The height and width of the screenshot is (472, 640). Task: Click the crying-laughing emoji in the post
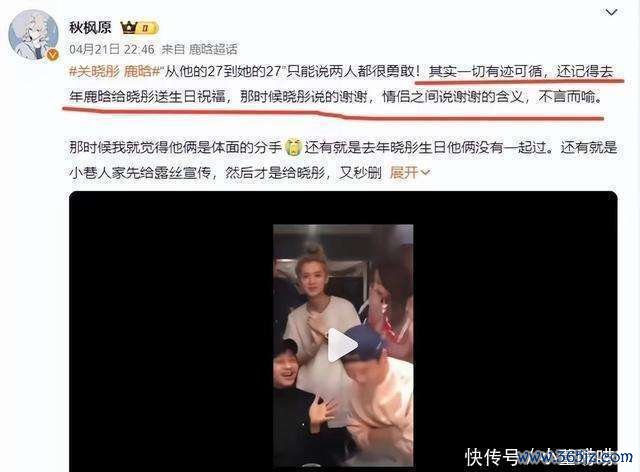(293, 147)
